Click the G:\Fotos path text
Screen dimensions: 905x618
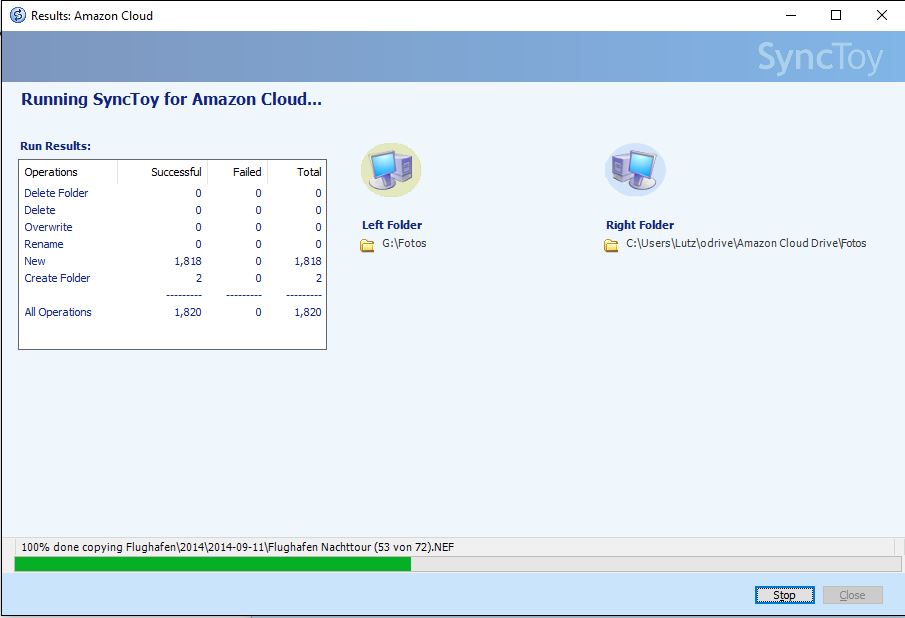(x=404, y=244)
